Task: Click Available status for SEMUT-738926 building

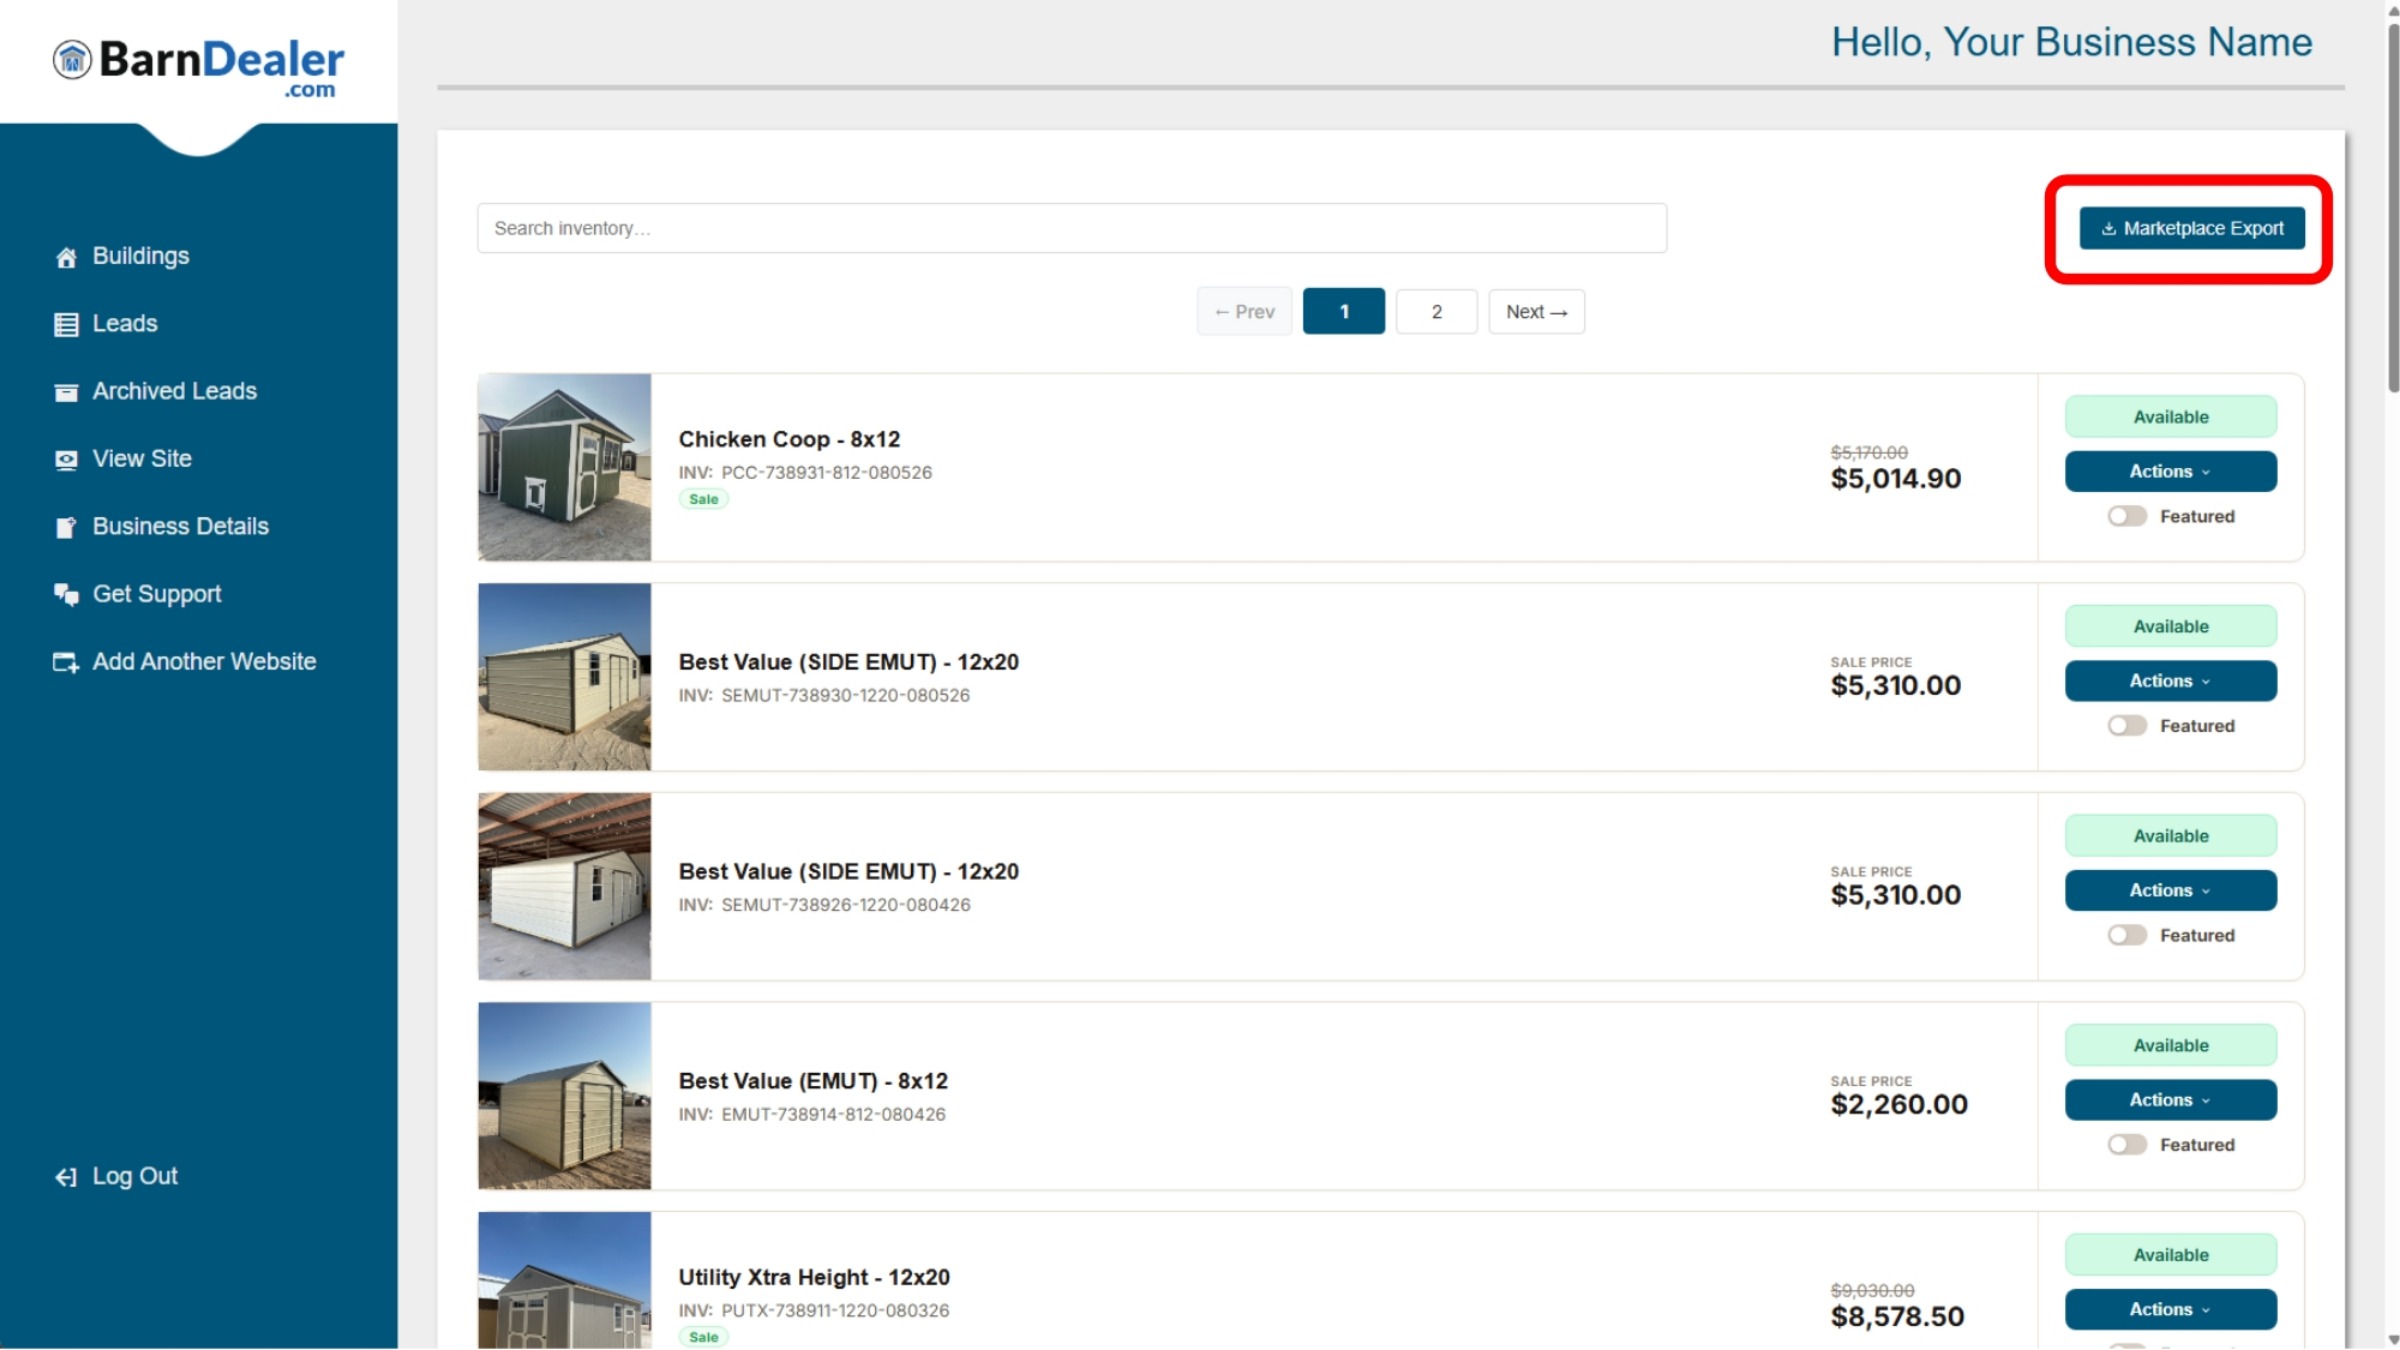Action: tap(2170, 836)
